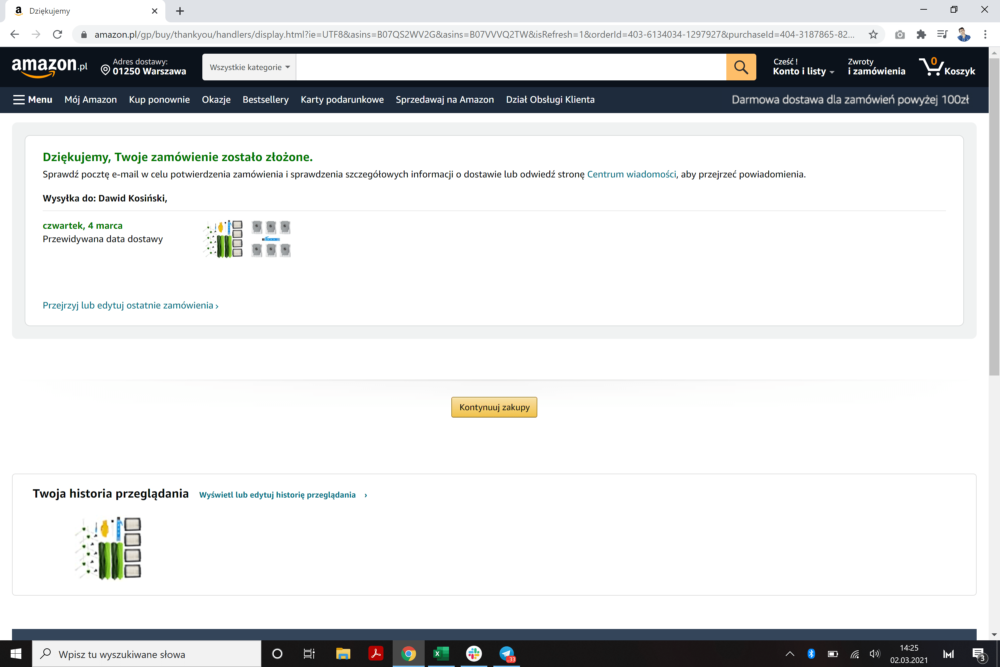Viewport: 1000px width, 667px height.
Task: Click first ordered product thumbnail with green brushes
Action: click(x=224, y=238)
